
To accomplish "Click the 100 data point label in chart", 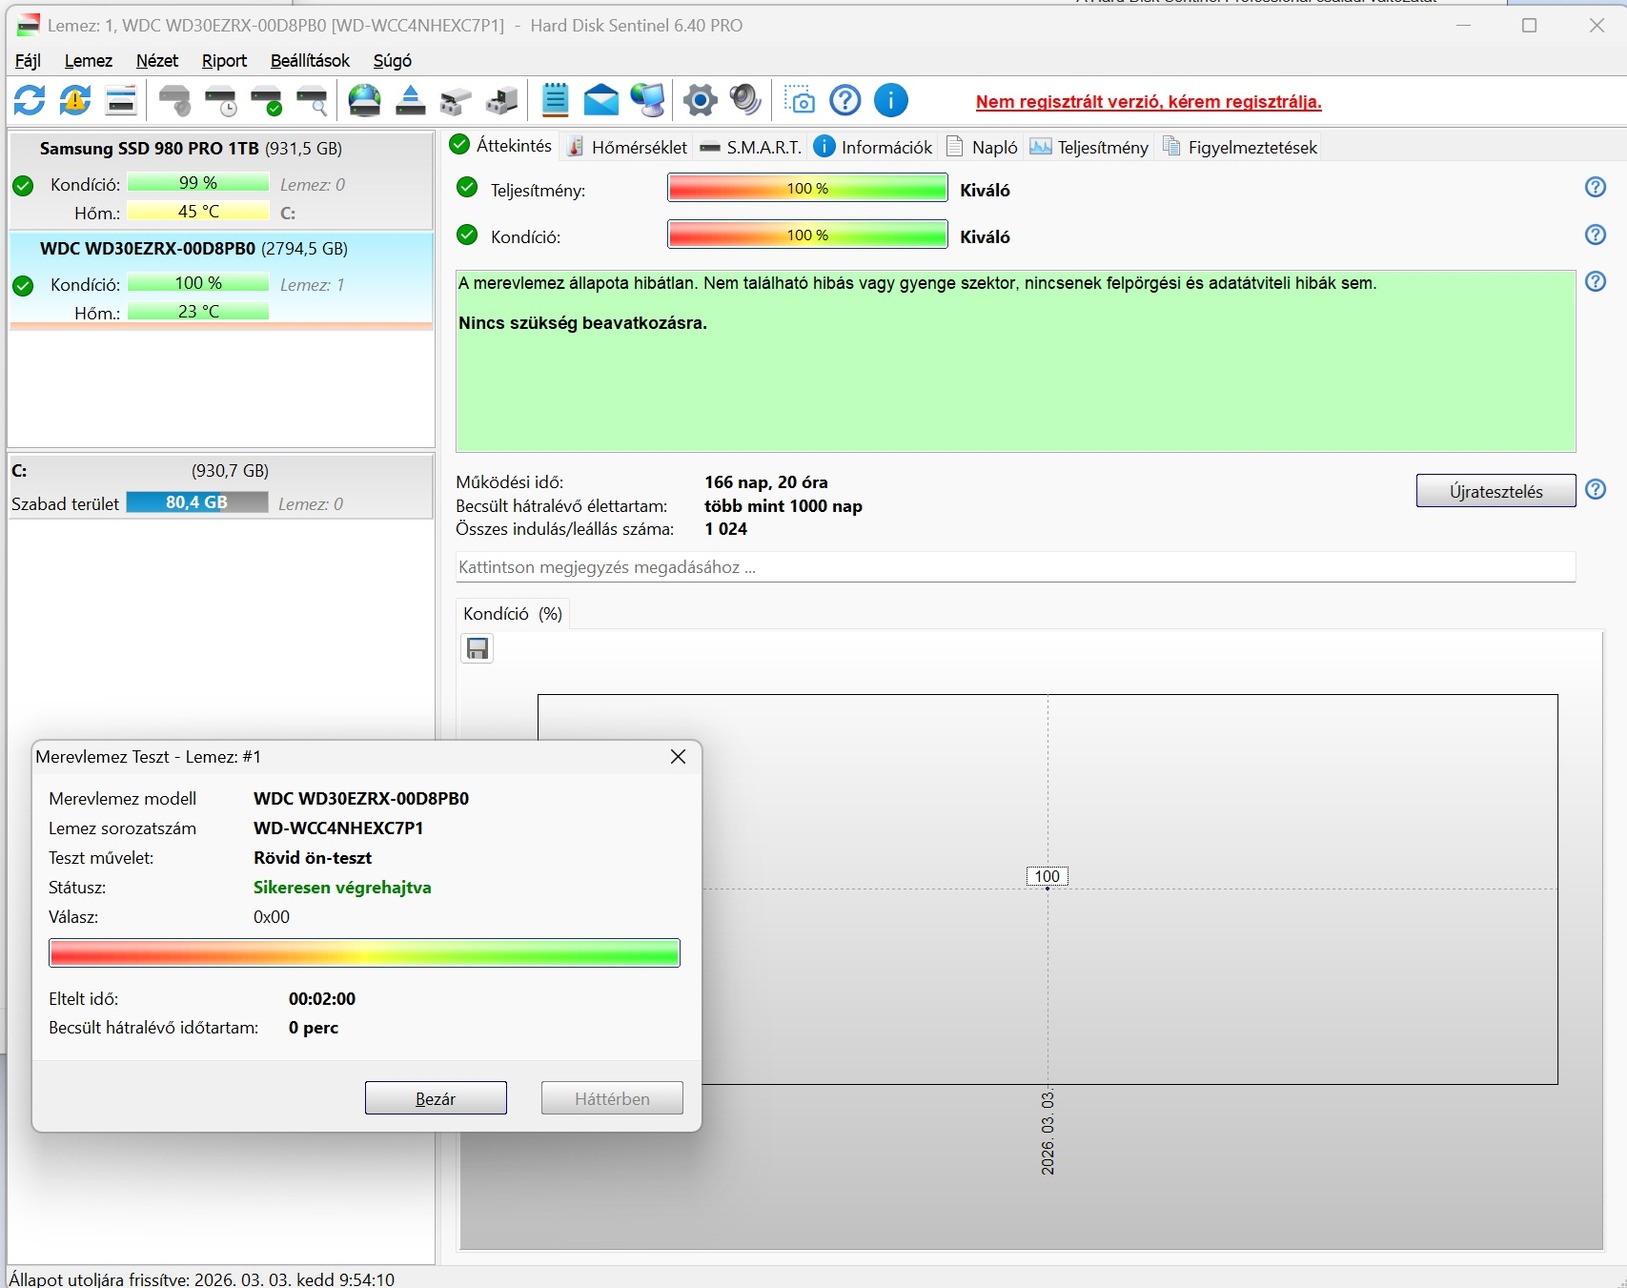I will pyautogui.click(x=1047, y=876).
